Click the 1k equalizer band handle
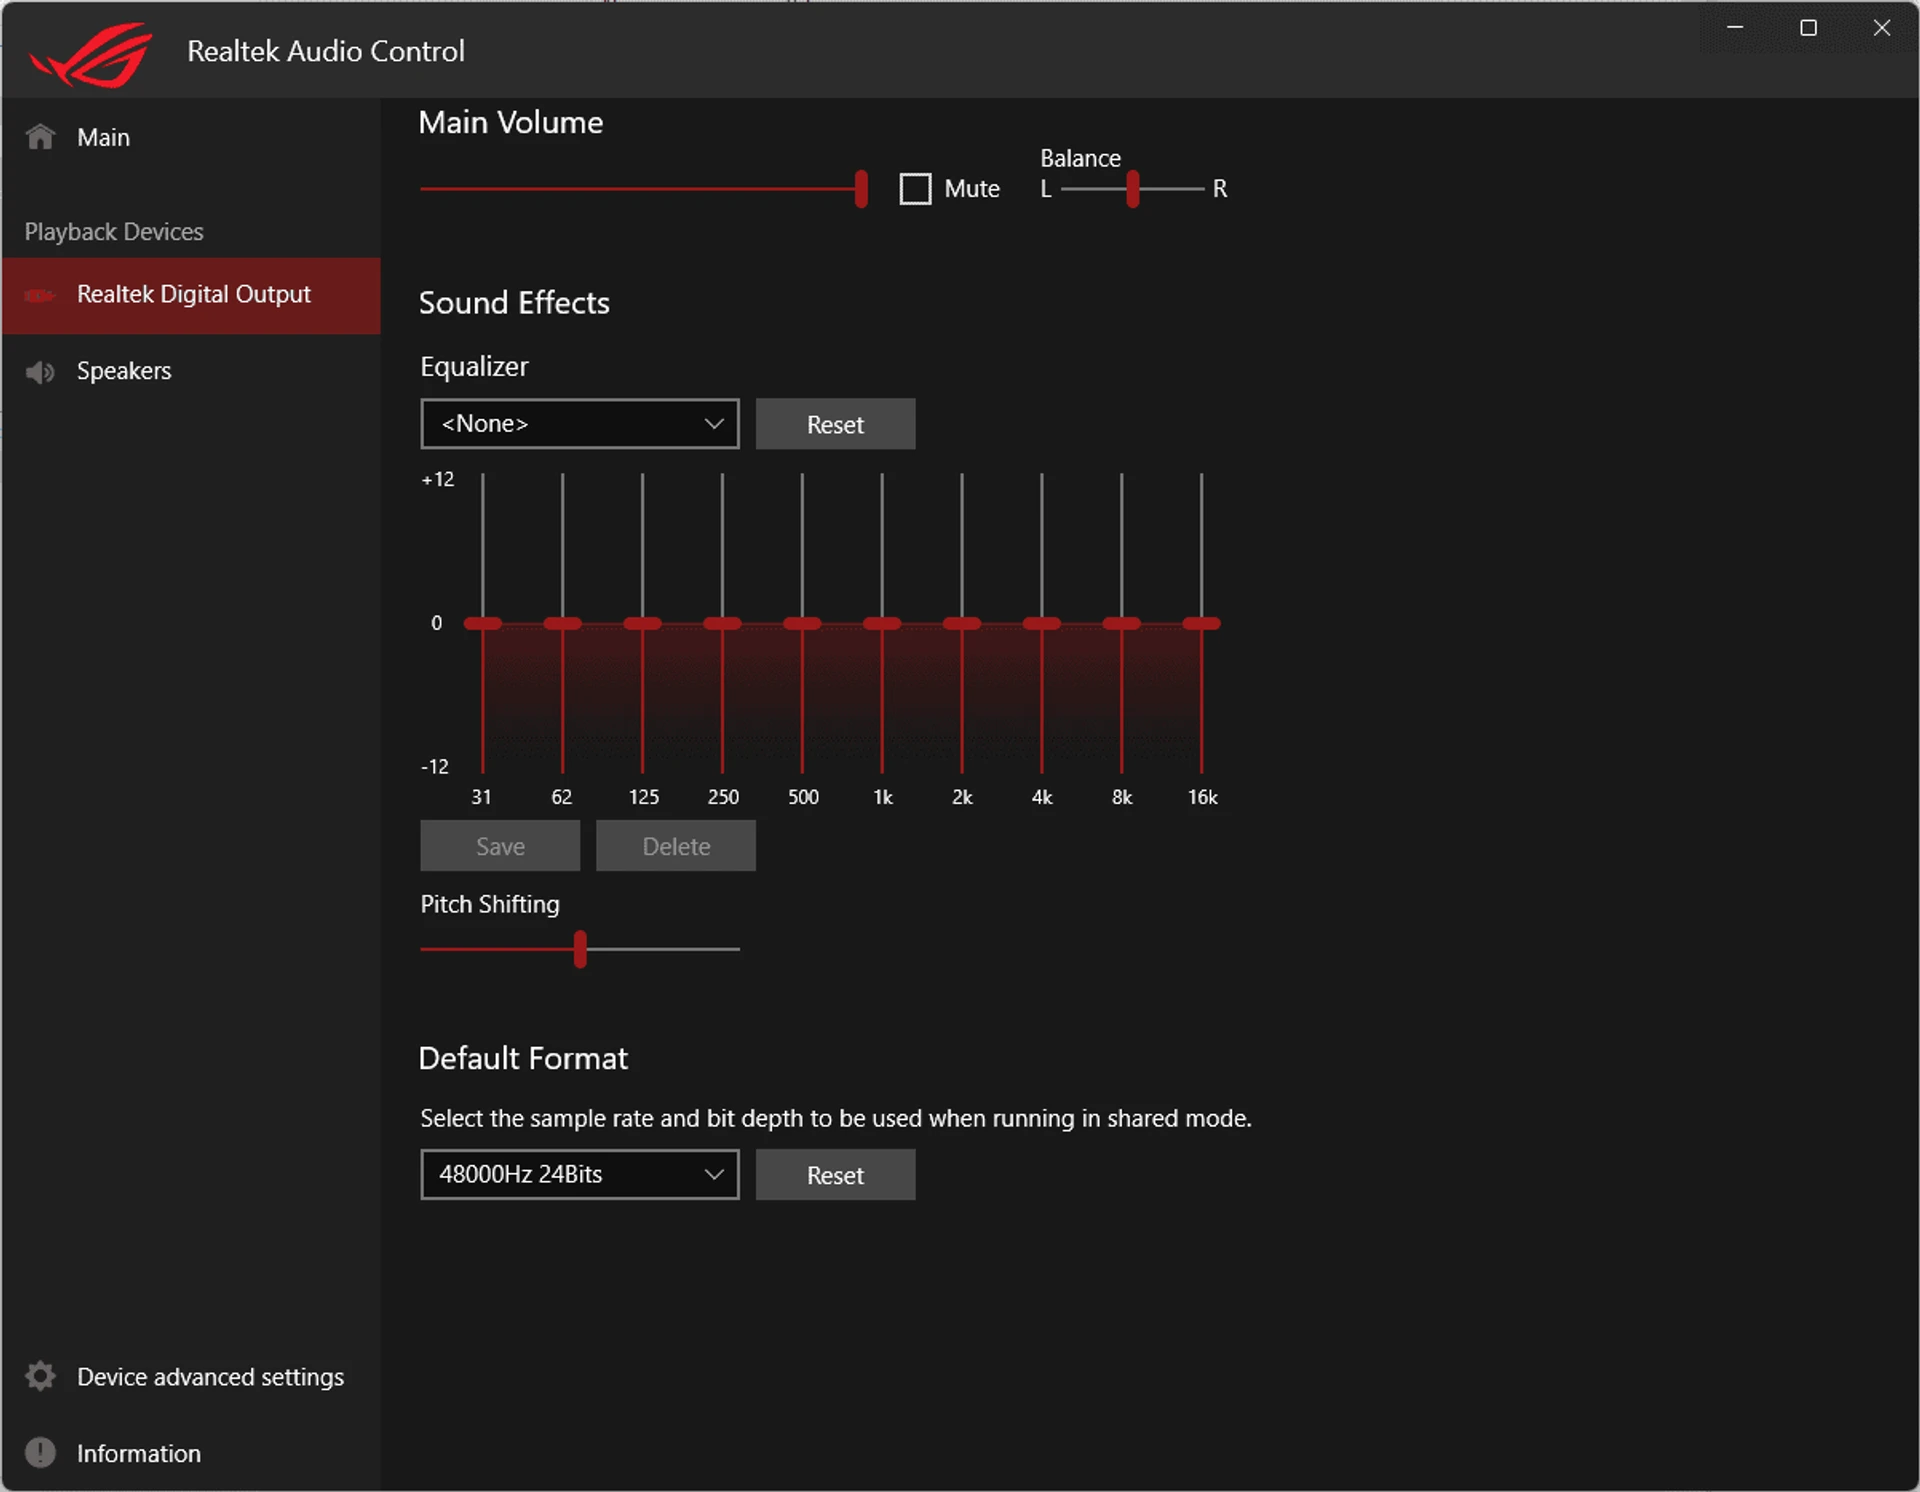Screen dimensions: 1920x1492 (x=882, y=624)
